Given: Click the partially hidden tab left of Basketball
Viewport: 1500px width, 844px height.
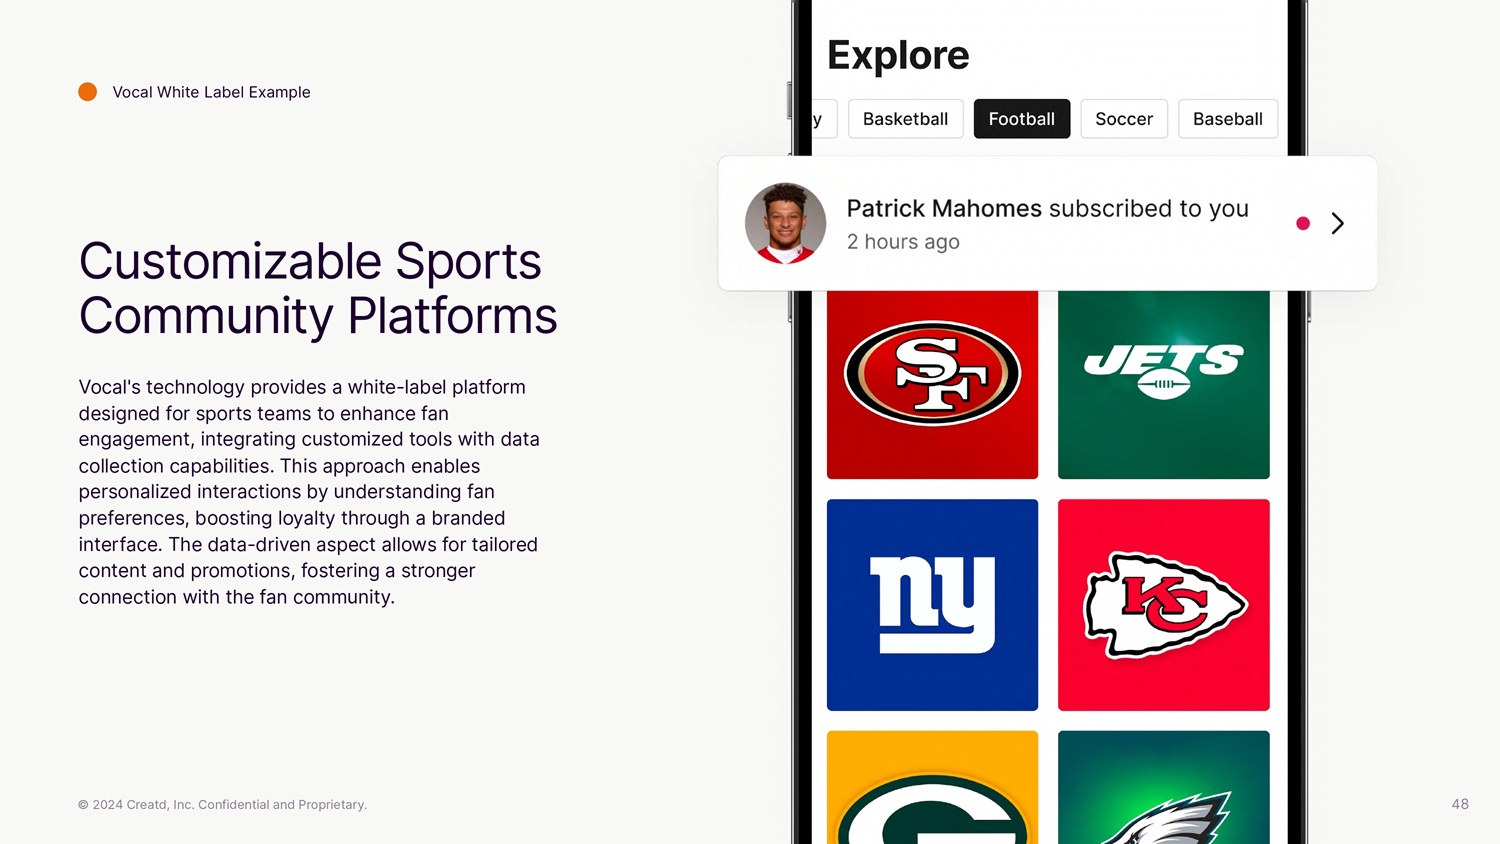Looking at the screenshot, I should [x=820, y=119].
